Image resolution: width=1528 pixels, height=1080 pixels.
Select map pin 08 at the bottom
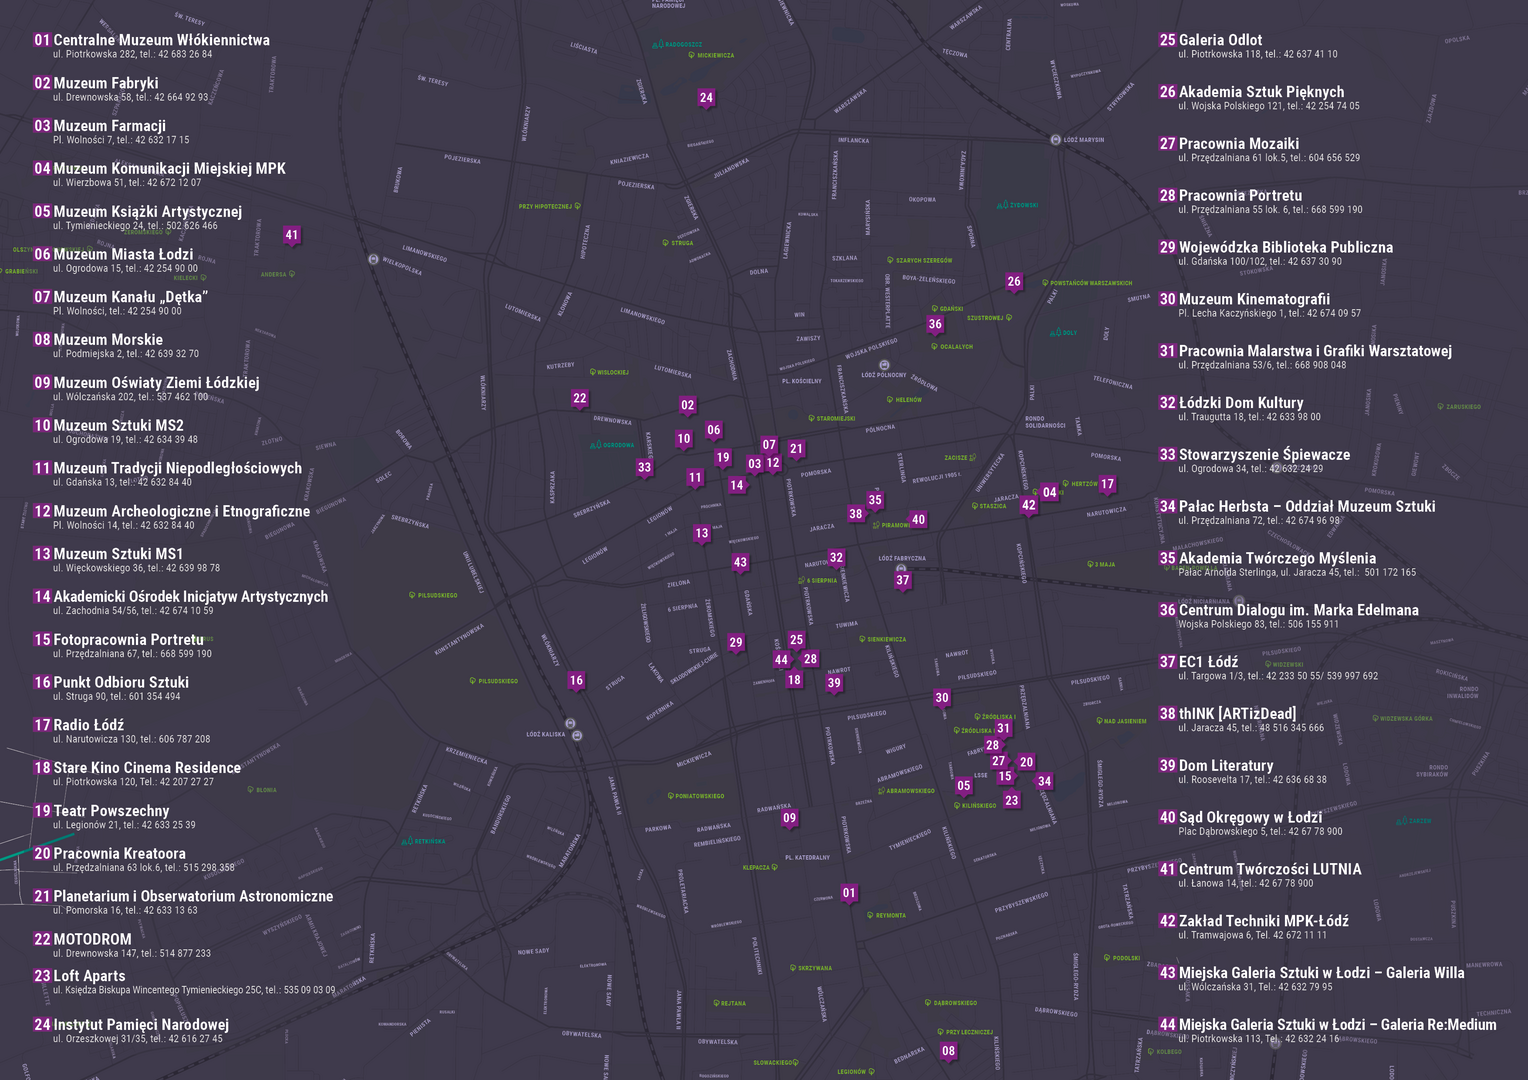(x=948, y=1051)
